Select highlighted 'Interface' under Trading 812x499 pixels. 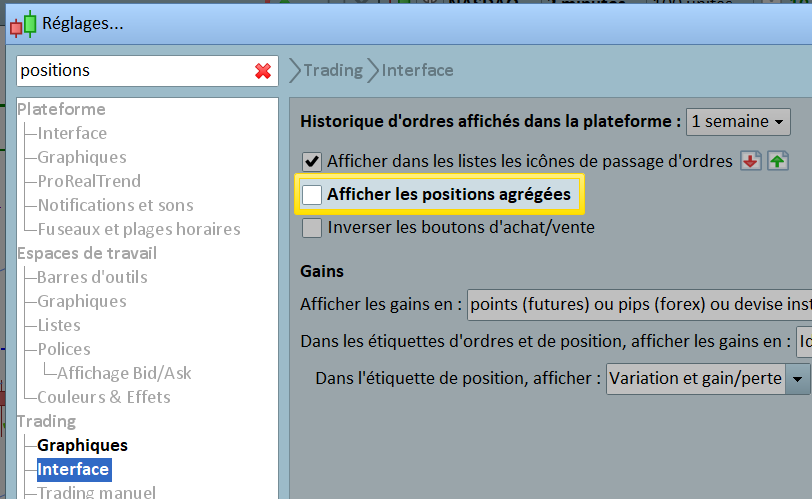73,469
